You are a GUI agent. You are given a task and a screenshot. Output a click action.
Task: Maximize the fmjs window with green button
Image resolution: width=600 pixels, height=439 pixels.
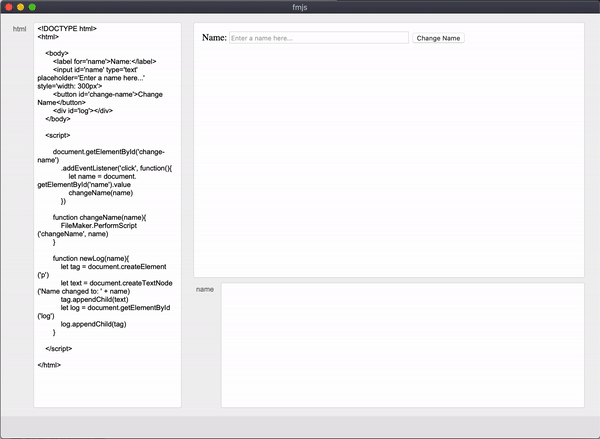(x=33, y=7)
